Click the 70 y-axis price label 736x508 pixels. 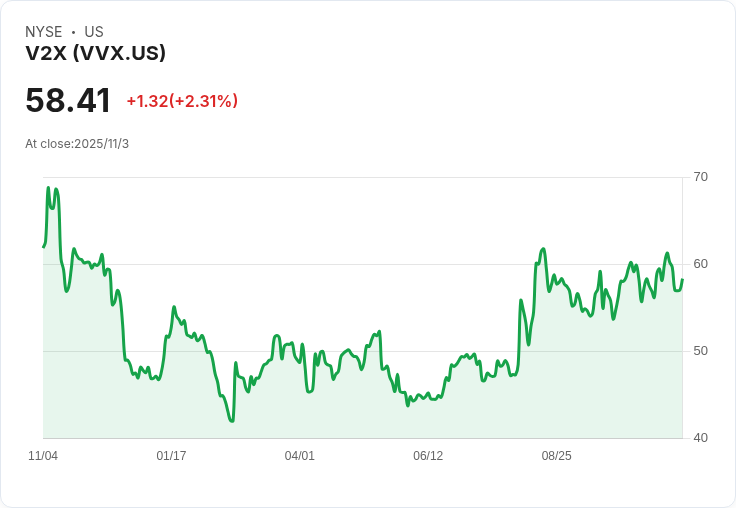click(700, 177)
